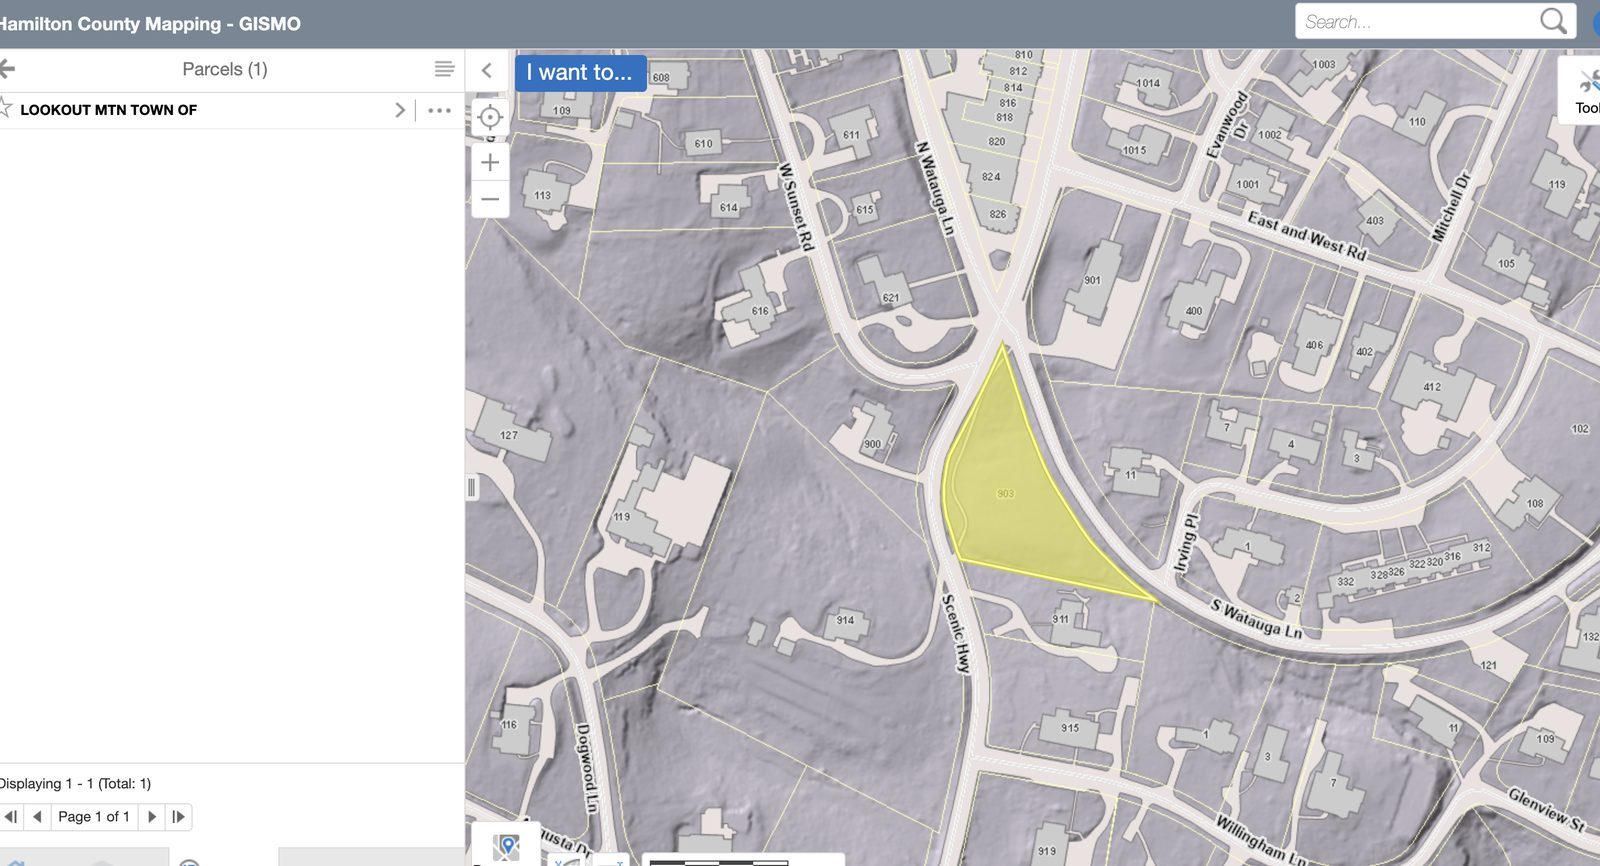Screen dimensions: 1600x866
Task: Find my location on the map
Action: click(x=490, y=117)
